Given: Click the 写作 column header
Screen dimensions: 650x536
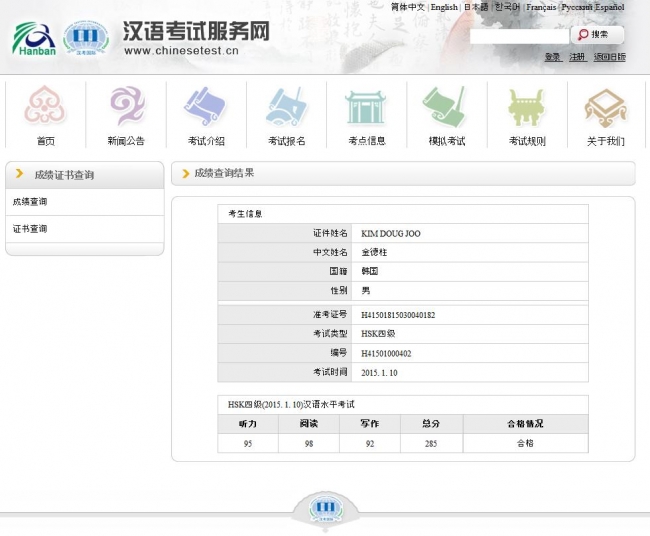Looking at the screenshot, I should [370, 424].
